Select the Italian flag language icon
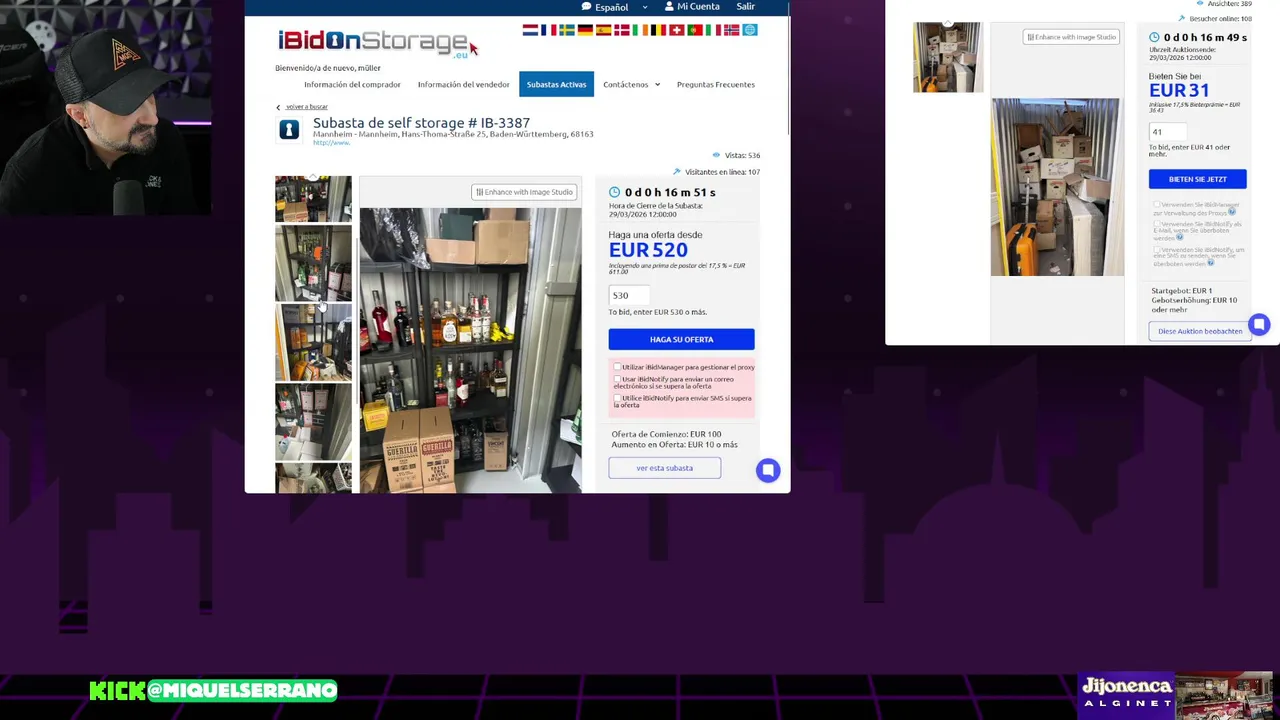 pos(713,30)
